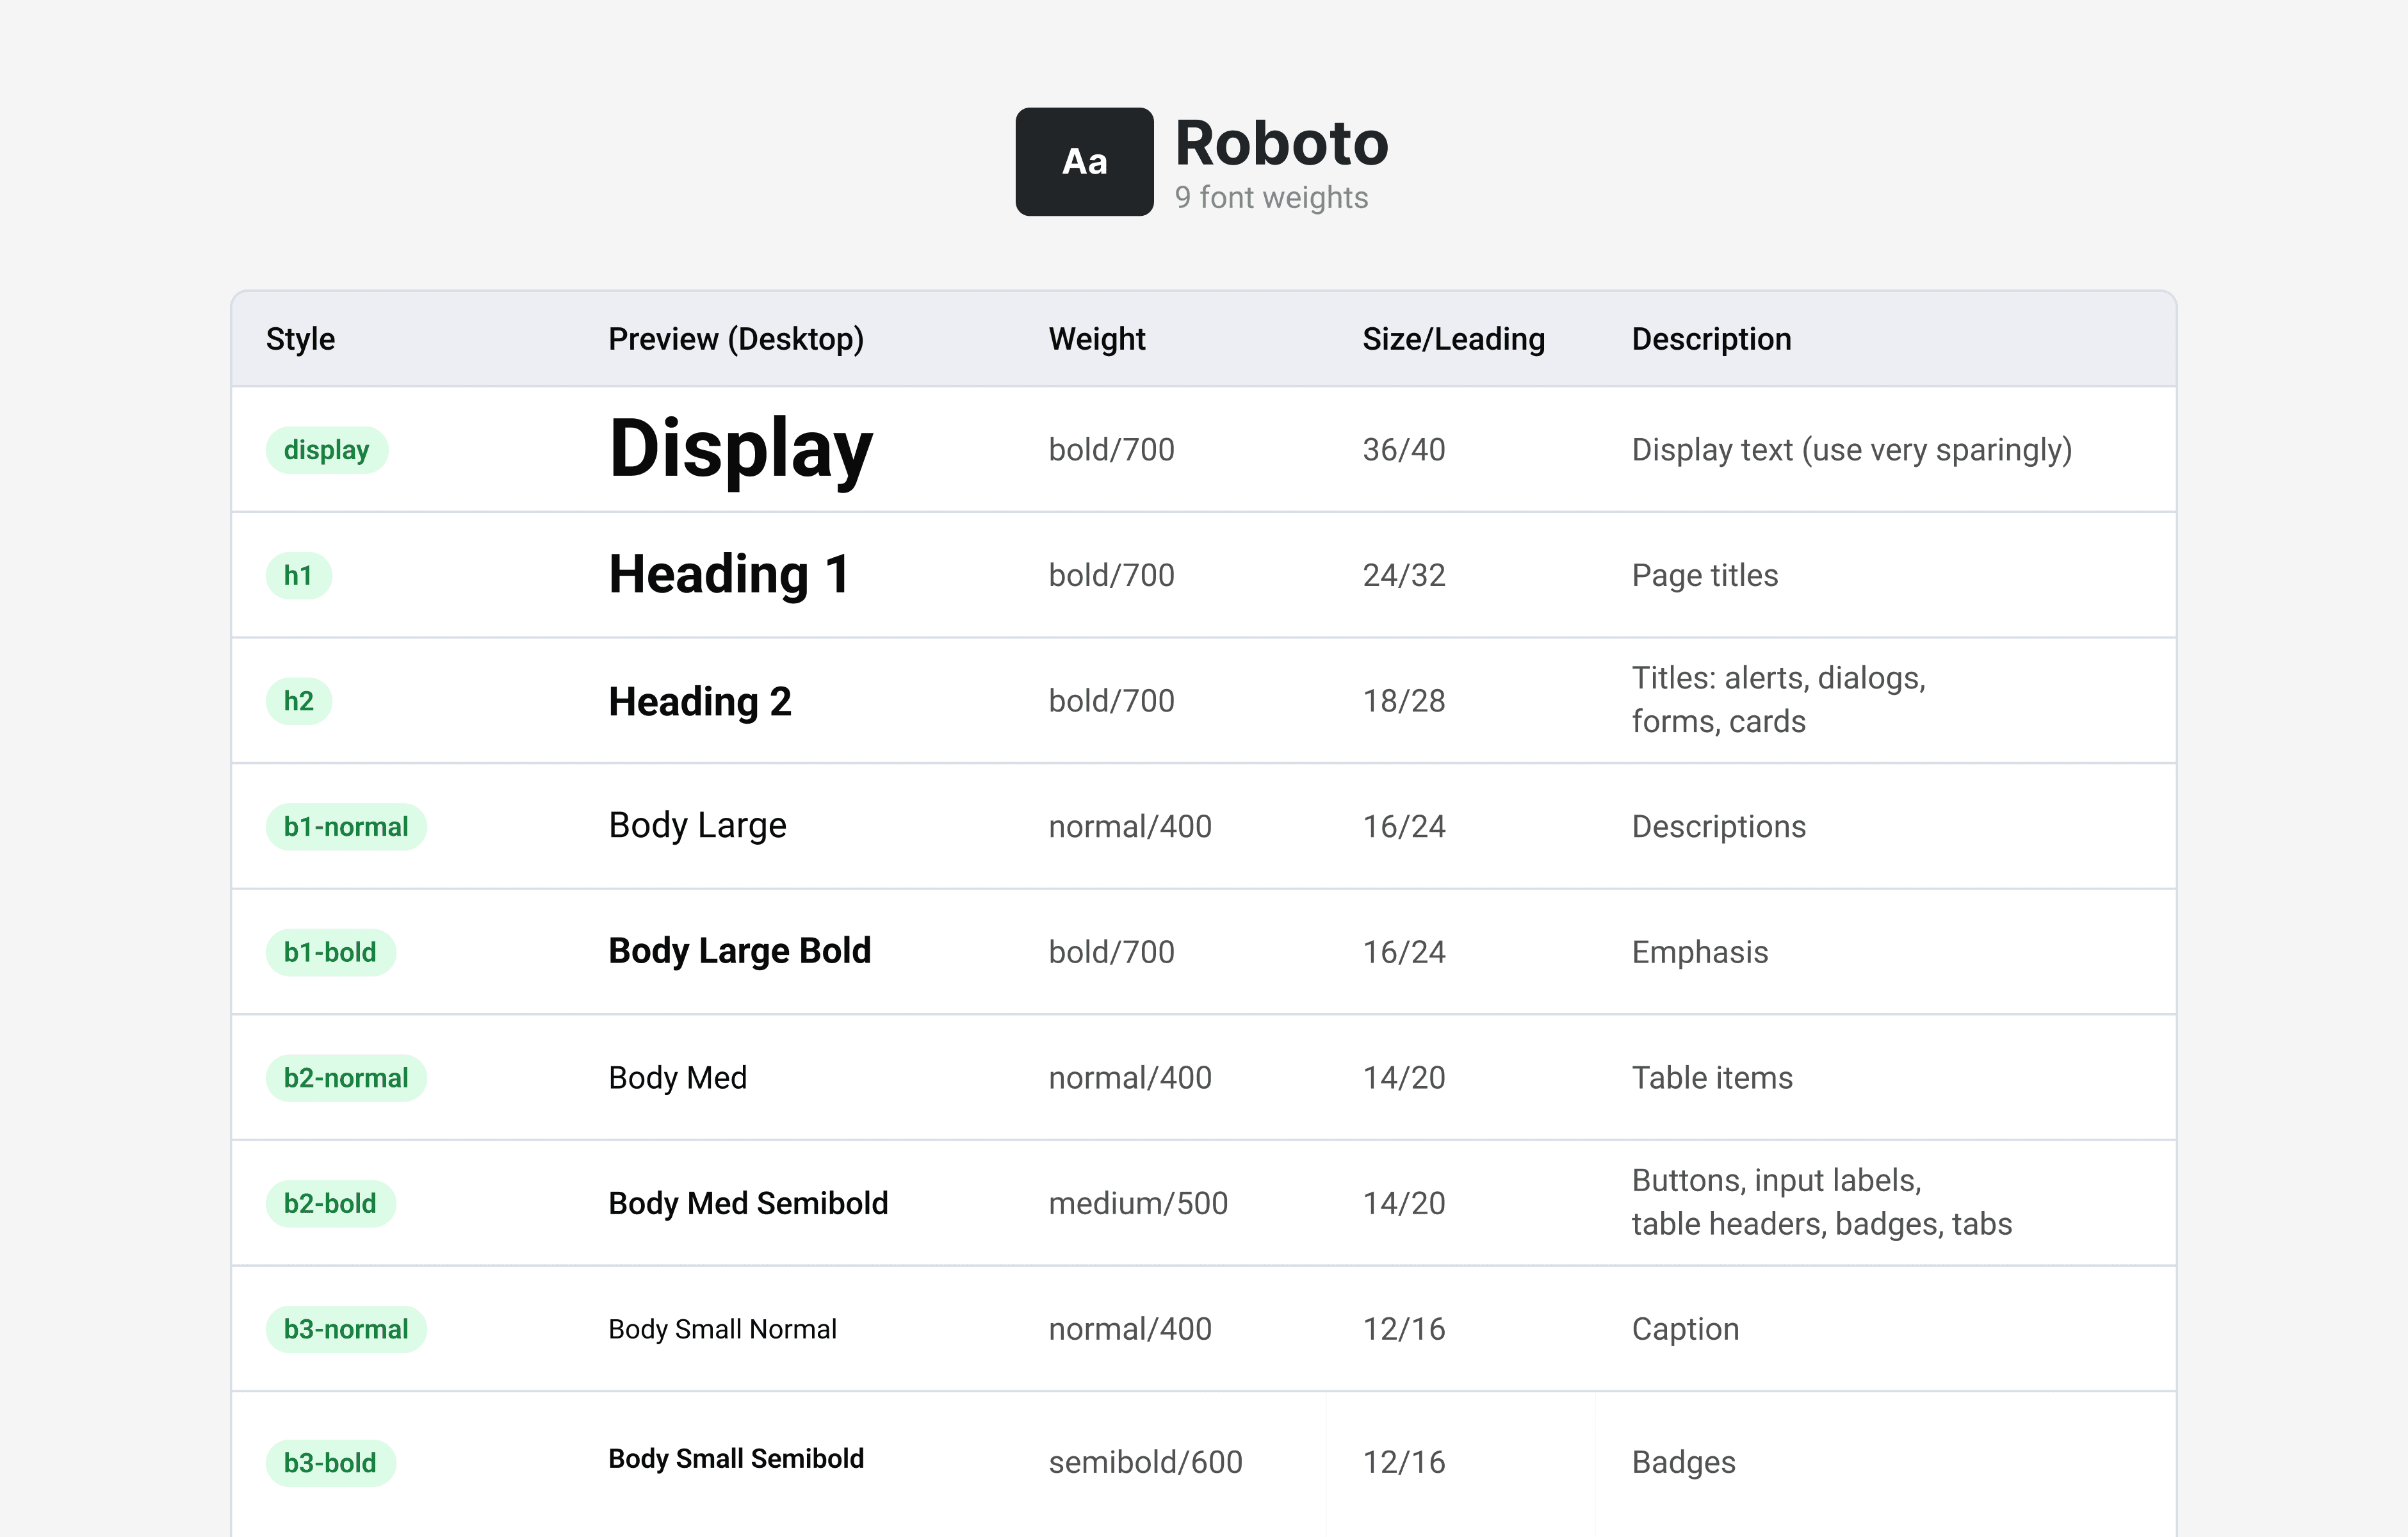Click the Size/Leading column header
The image size is (2408, 1537).
pos(1453,339)
